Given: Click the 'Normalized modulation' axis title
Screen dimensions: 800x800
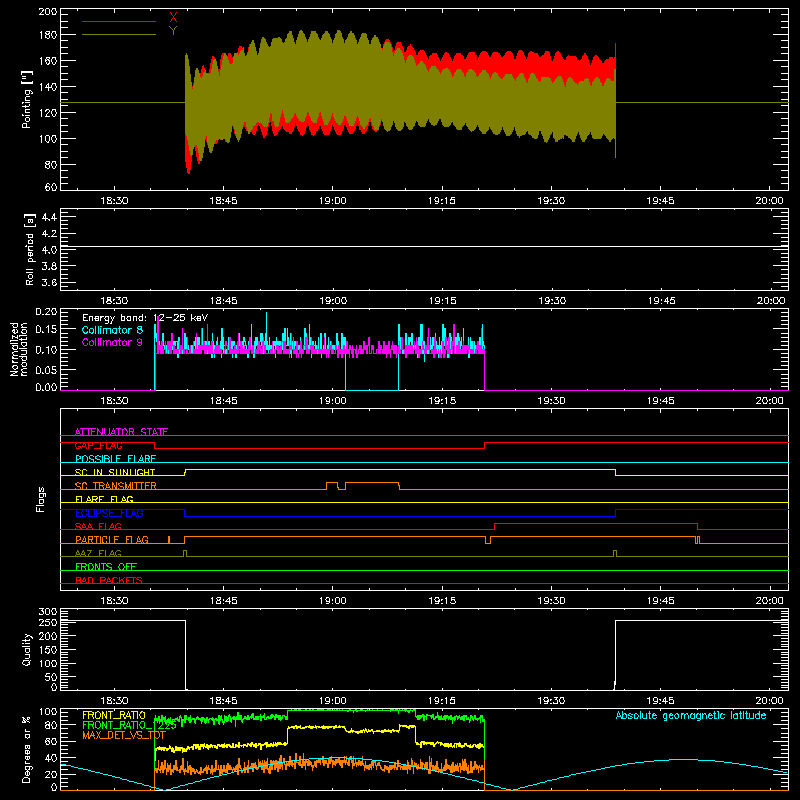Looking at the screenshot, I should (x=19, y=349).
